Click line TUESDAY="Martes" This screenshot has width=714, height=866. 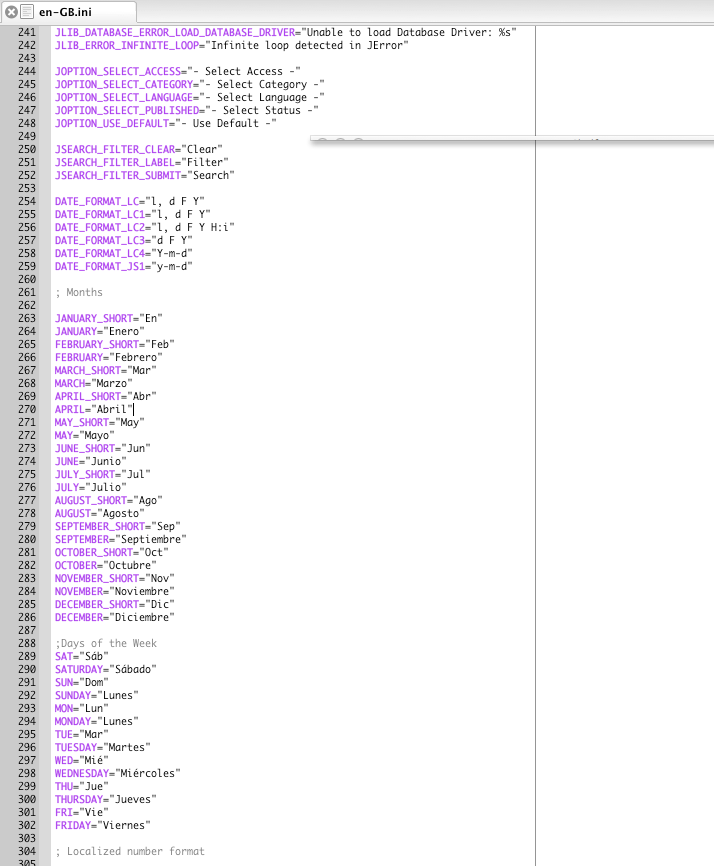[102, 747]
